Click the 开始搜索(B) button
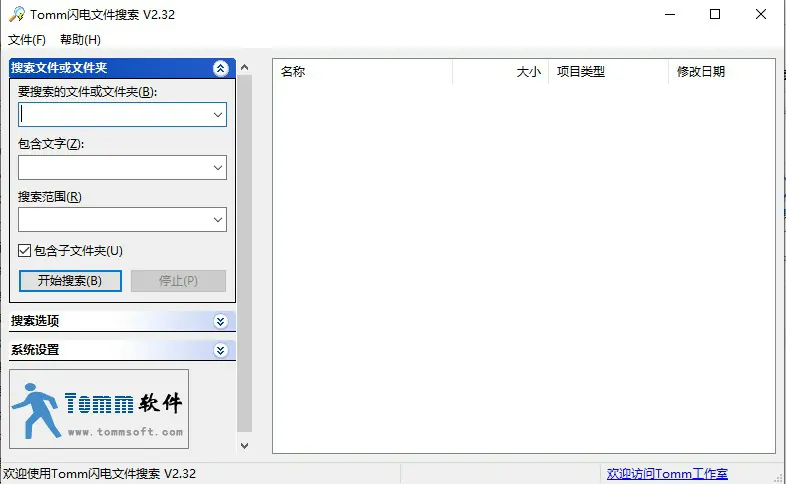Image resolution: width=786 pixels, height=484 pixels. click(x=70, y=281)
